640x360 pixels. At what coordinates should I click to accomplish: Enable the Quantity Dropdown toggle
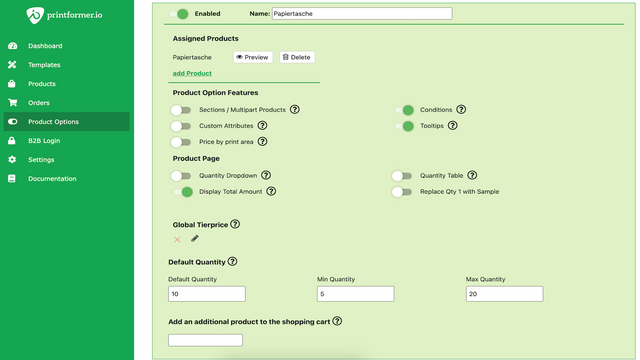click(181, 176)
